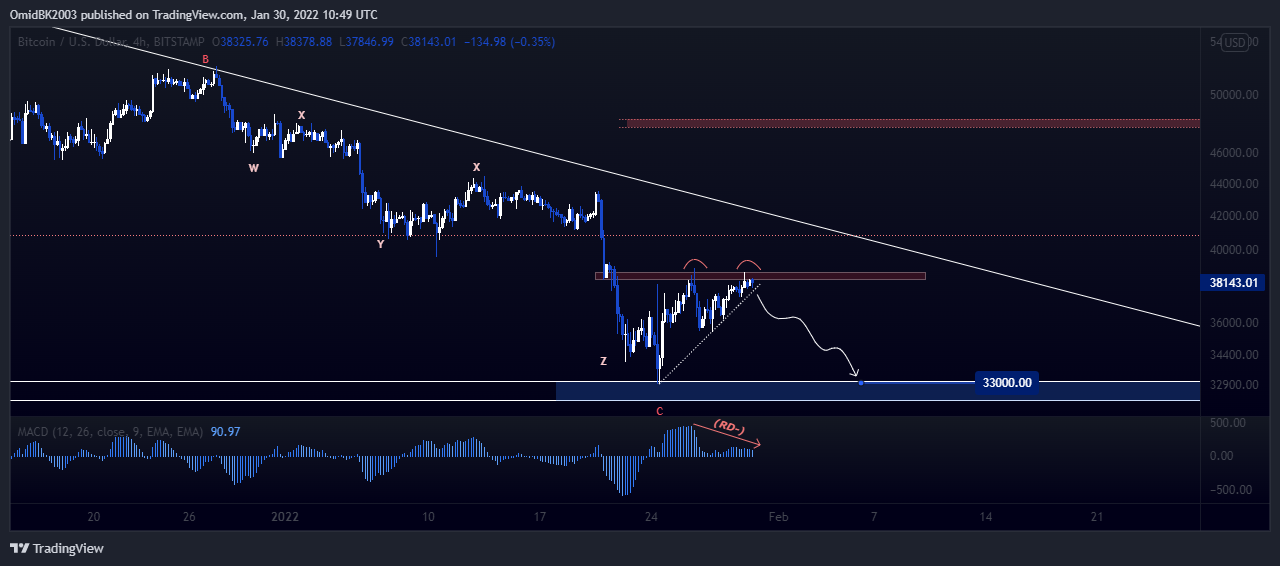Screen dimensions: 1280x566
Task: Click the wave label W
Action: [x=254, y=168]
